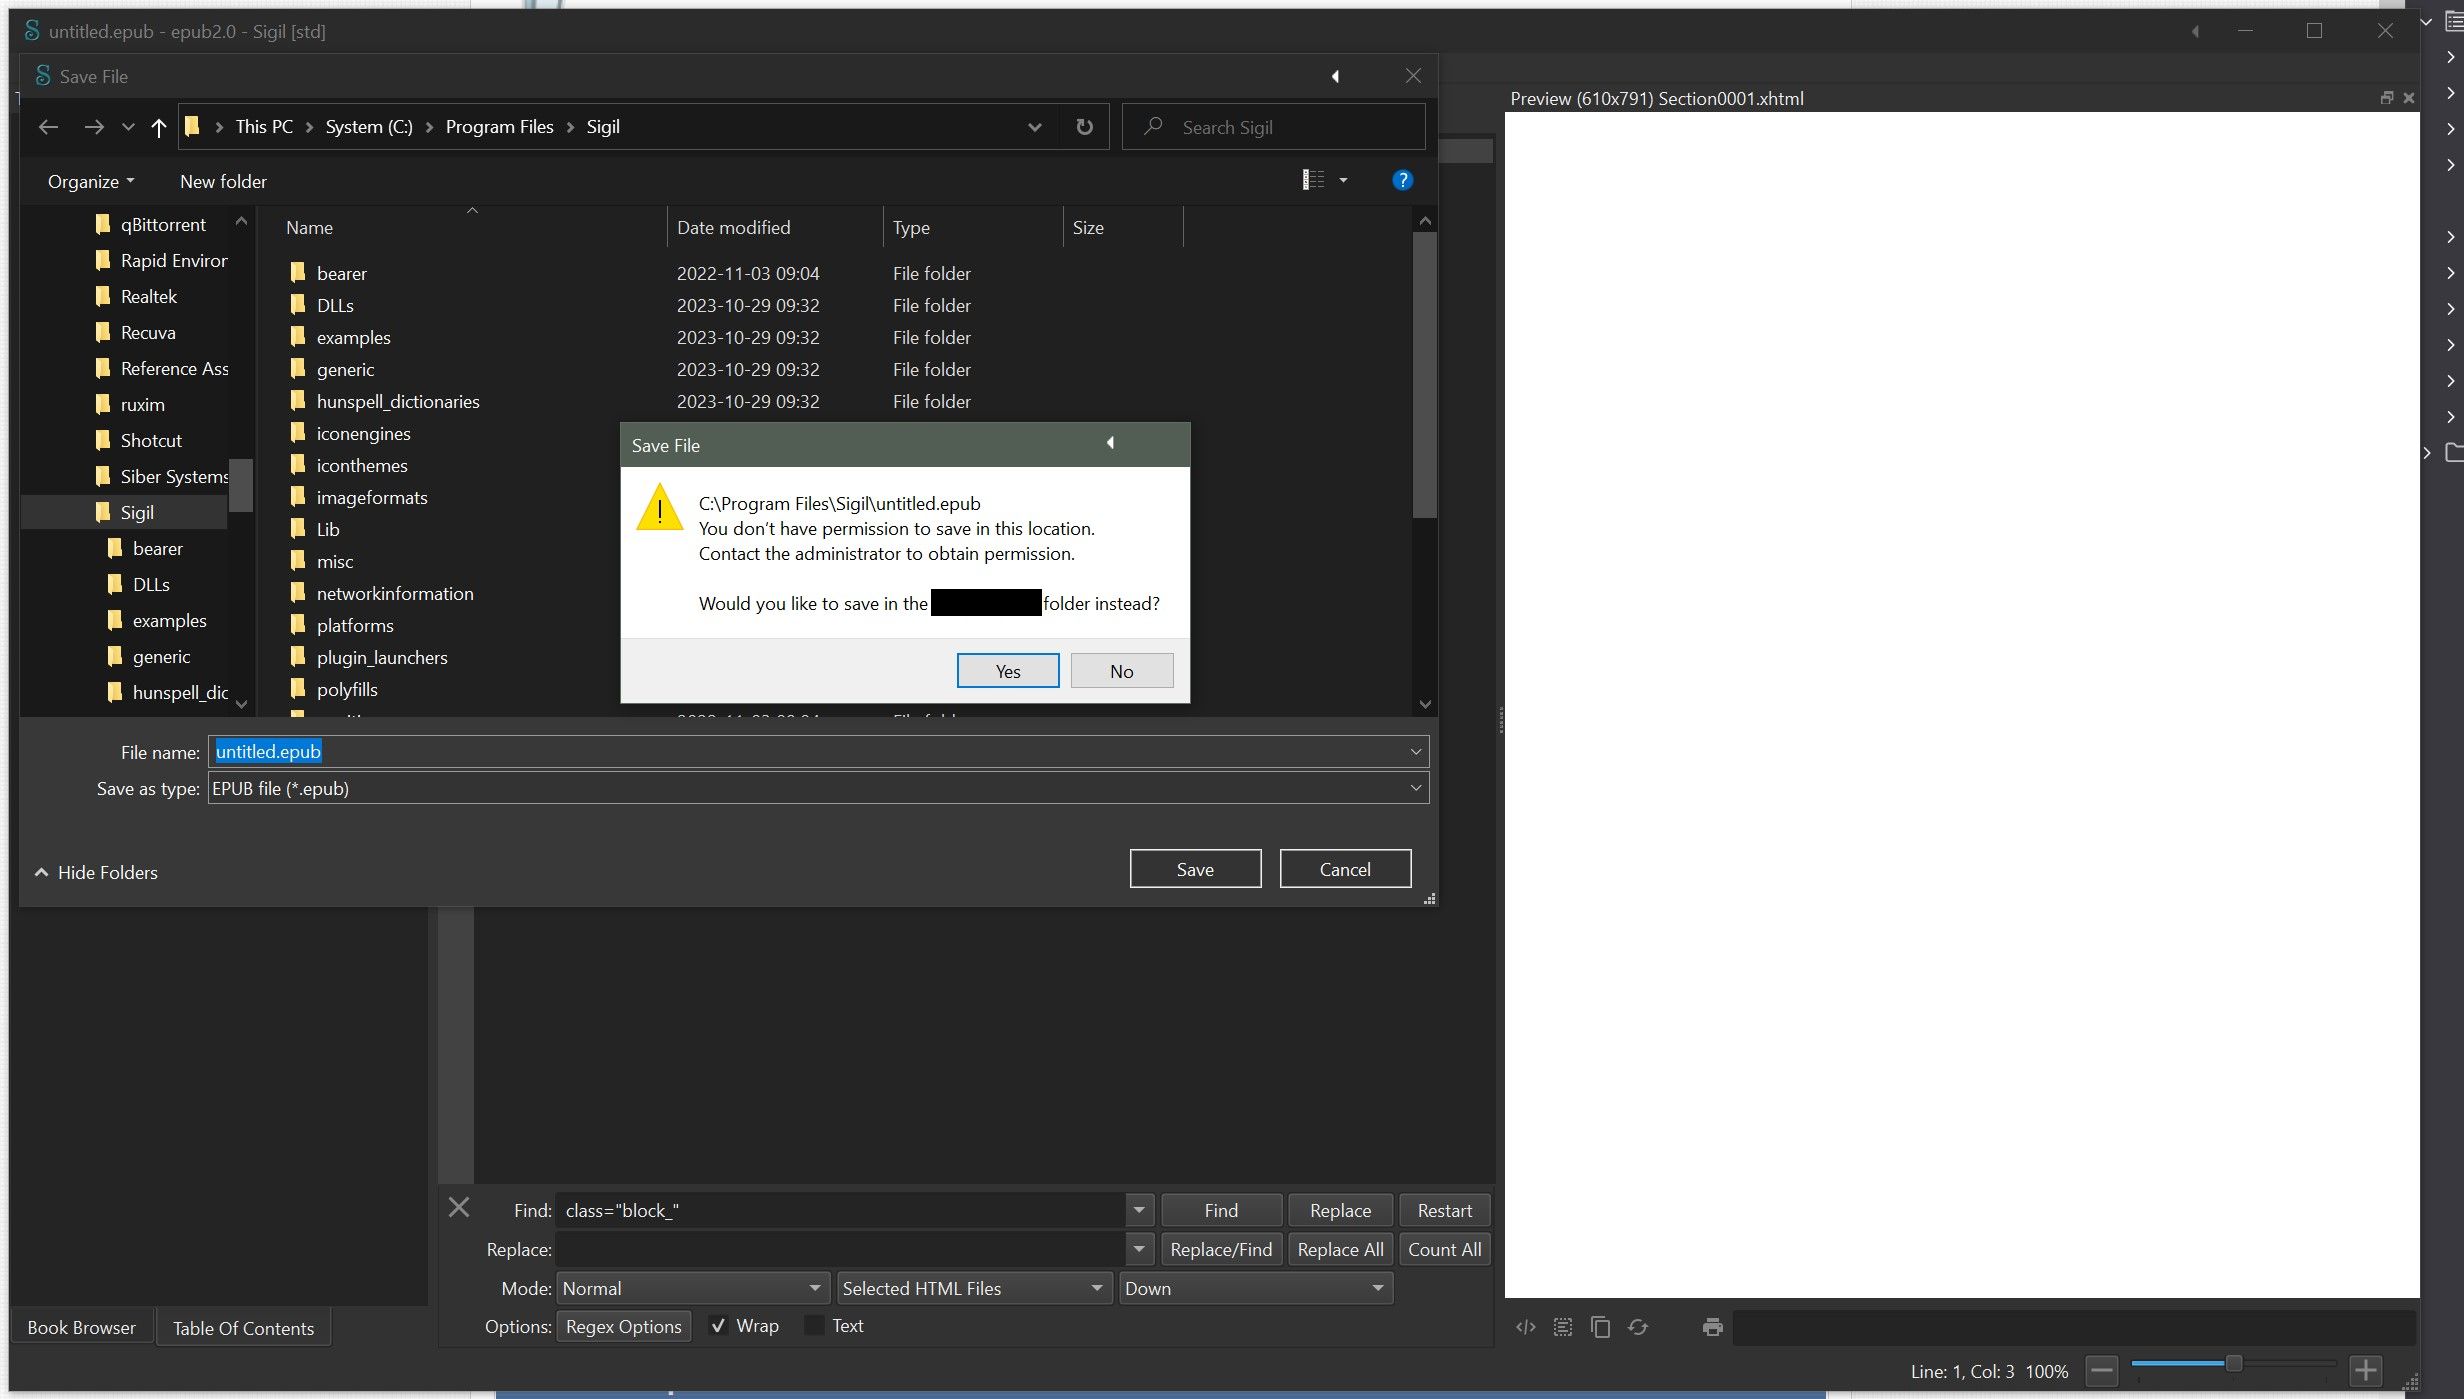Click the Replace All button

click(1340, 1249)
